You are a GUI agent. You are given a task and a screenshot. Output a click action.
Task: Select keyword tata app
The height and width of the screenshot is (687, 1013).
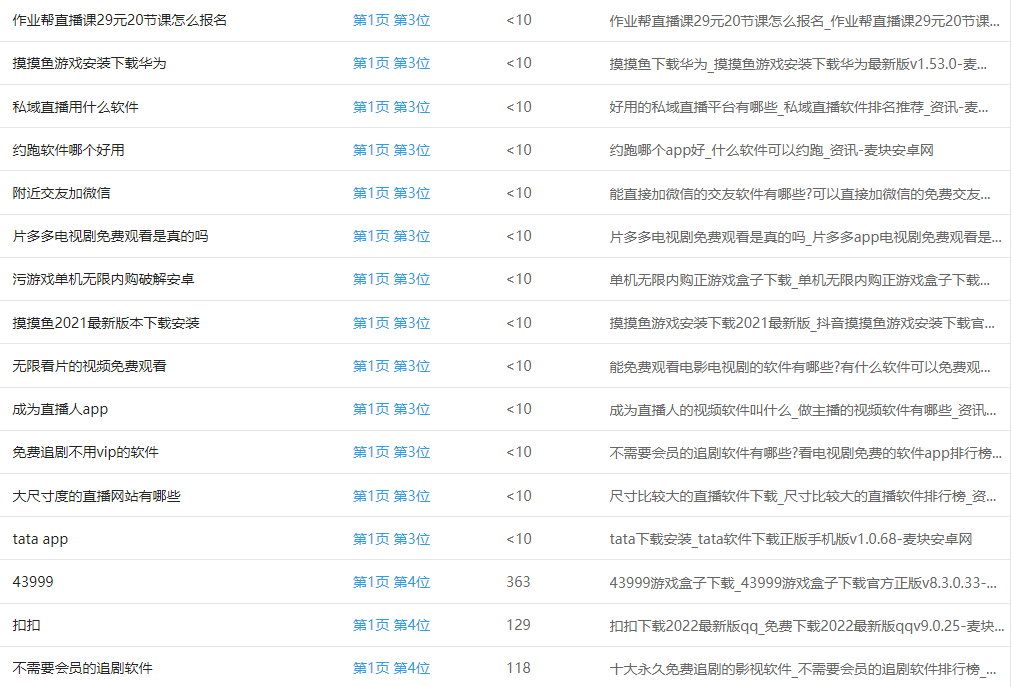tap(40, 539)
